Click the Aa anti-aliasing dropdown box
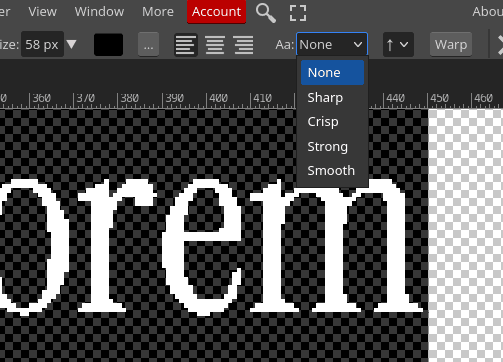Viewport: 503px width, 362px height. click(332, 44)
